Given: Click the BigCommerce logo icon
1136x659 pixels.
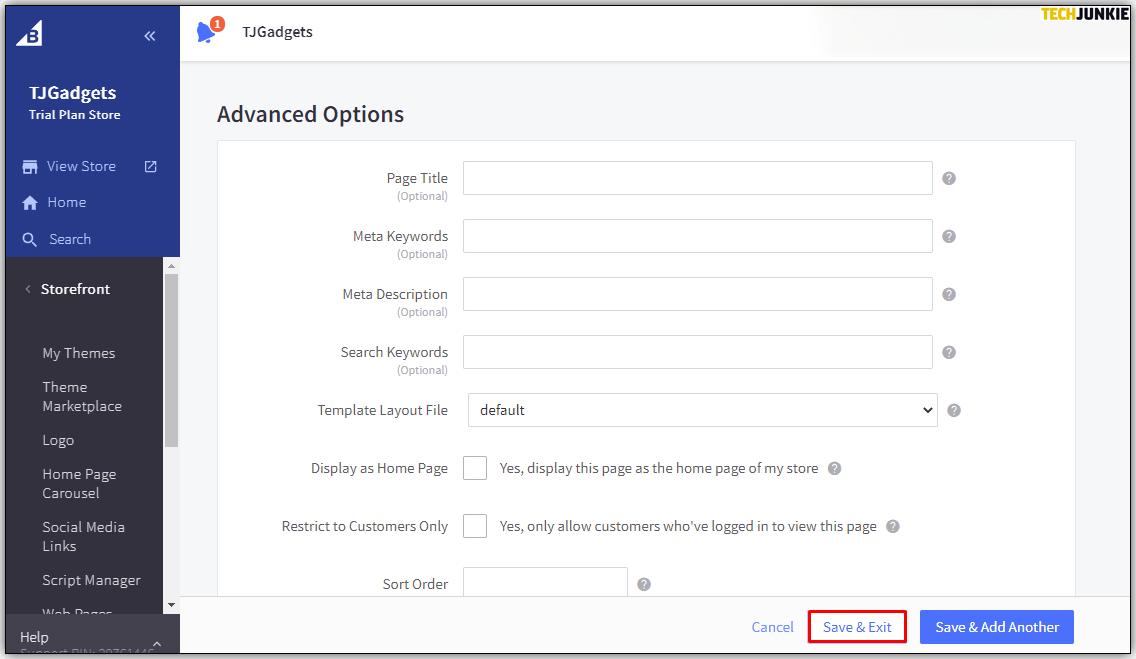Looking at the screenshot, I should click(29, 33).
